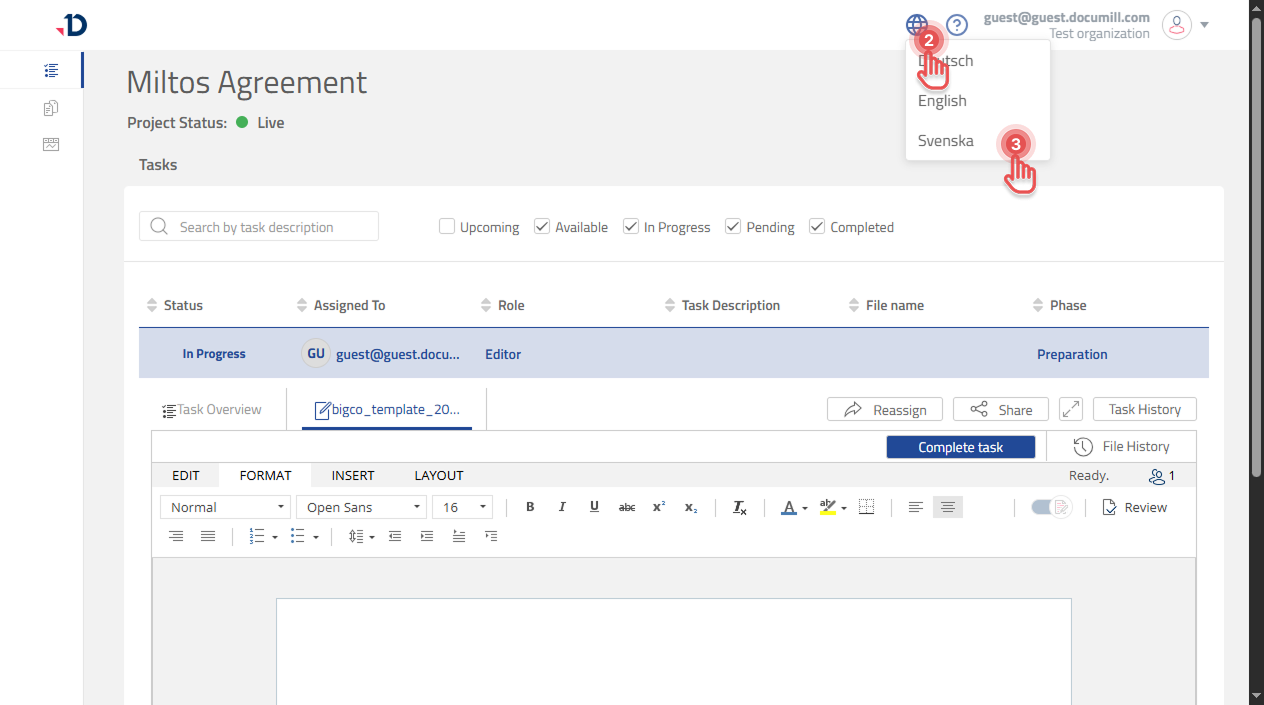The height and width of the screenshot is (705, 1264).
Task: Uncheck the Completed tasks filter
Action: pos(817,226)
